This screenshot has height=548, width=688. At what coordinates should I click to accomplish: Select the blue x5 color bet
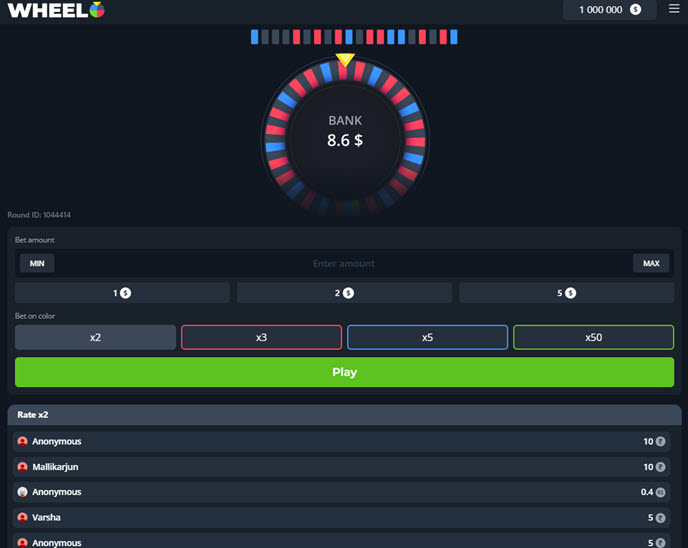pos(427,338)
